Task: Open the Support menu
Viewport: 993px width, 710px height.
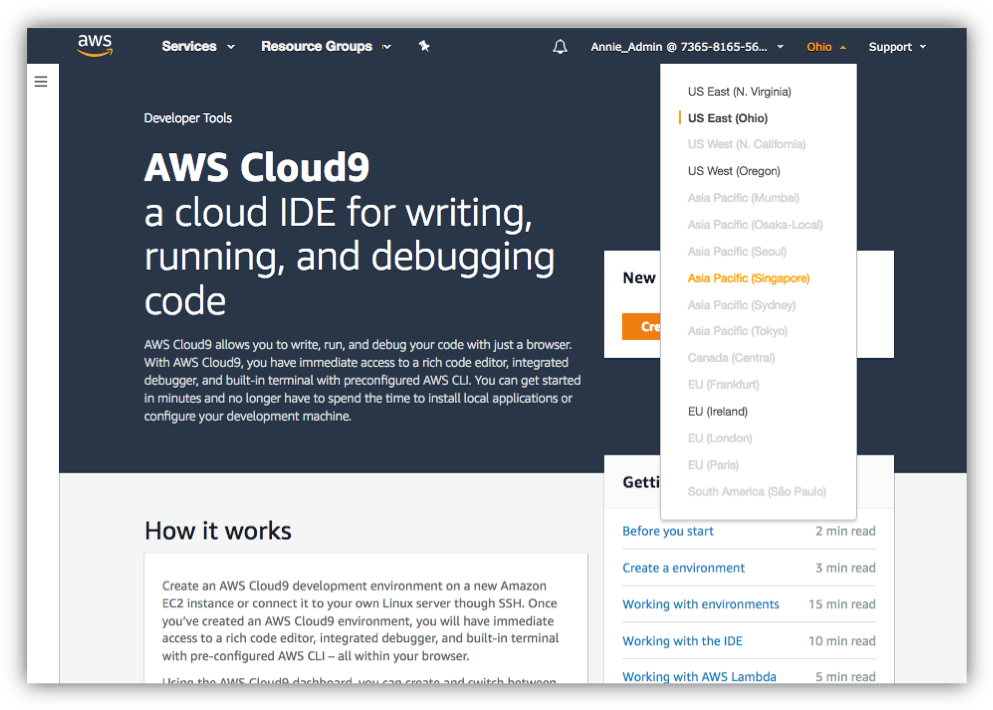Action: pyautogui.click(x=897, y=47)
